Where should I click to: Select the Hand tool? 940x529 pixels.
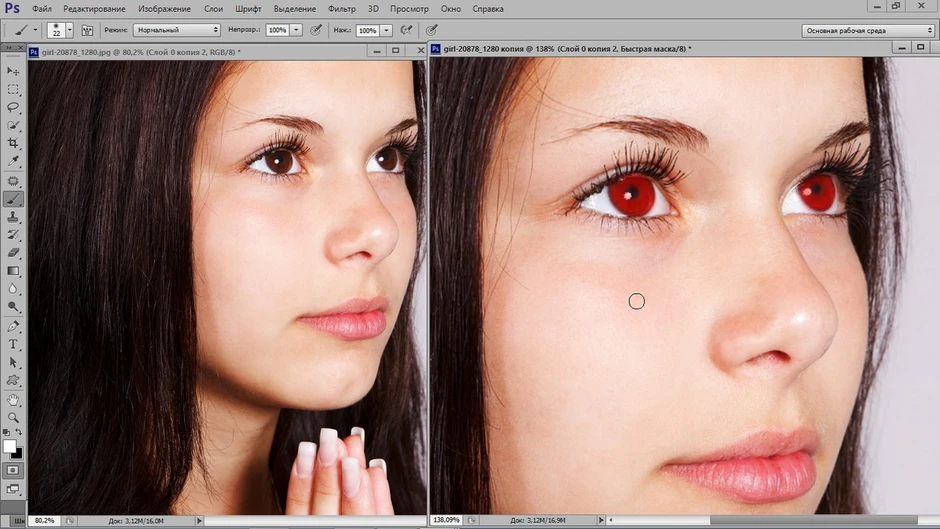click(x=13, y=399)
